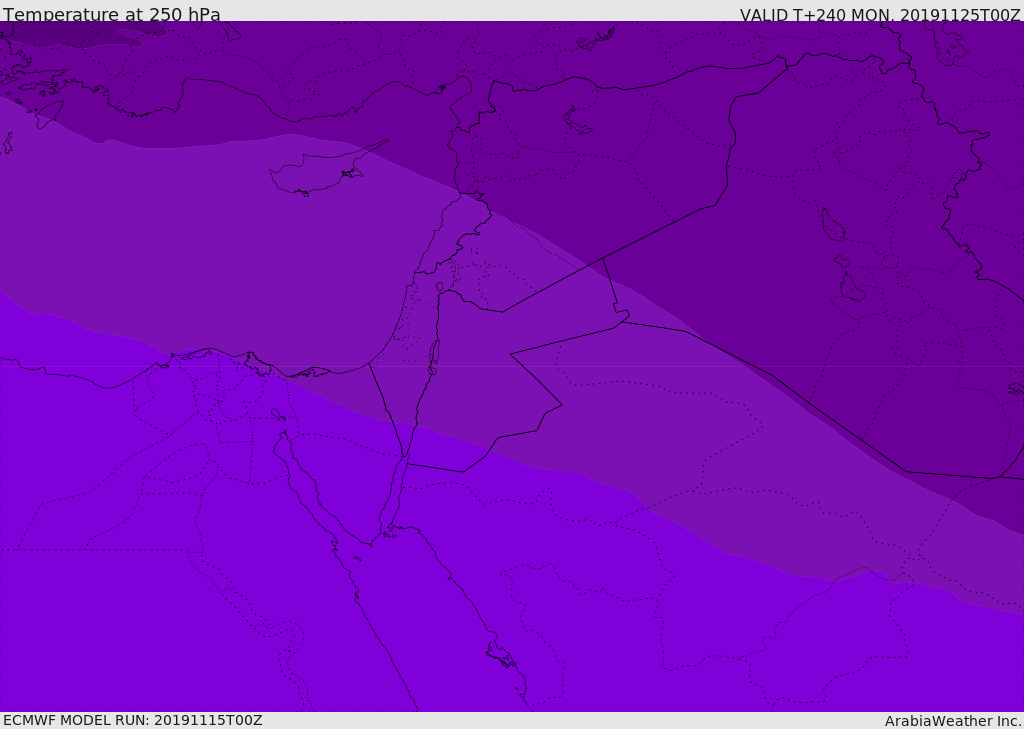The image size is (1024, 729).
Task: Click the ArabiaWeather Inc. credit text
Action: click(952, 721)
